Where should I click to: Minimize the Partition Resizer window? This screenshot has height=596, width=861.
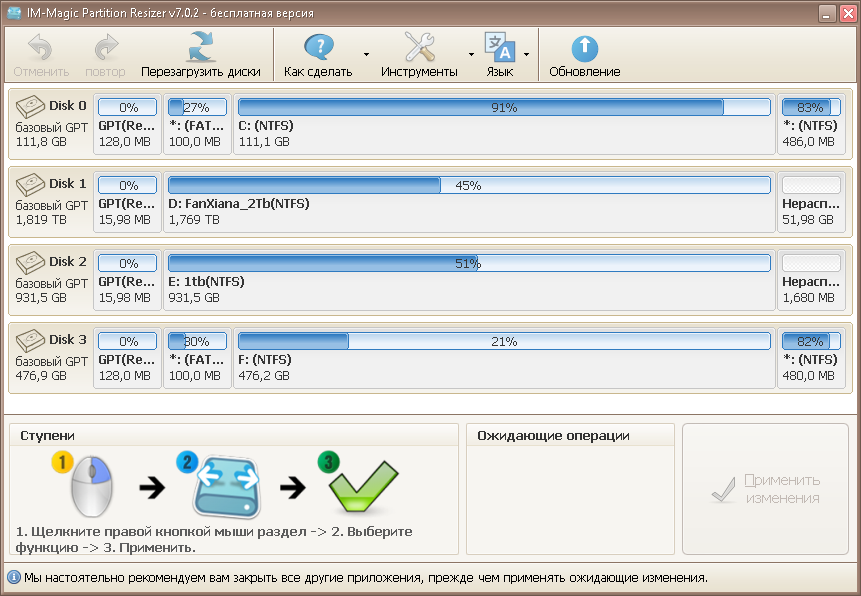(x=827, y=13)
